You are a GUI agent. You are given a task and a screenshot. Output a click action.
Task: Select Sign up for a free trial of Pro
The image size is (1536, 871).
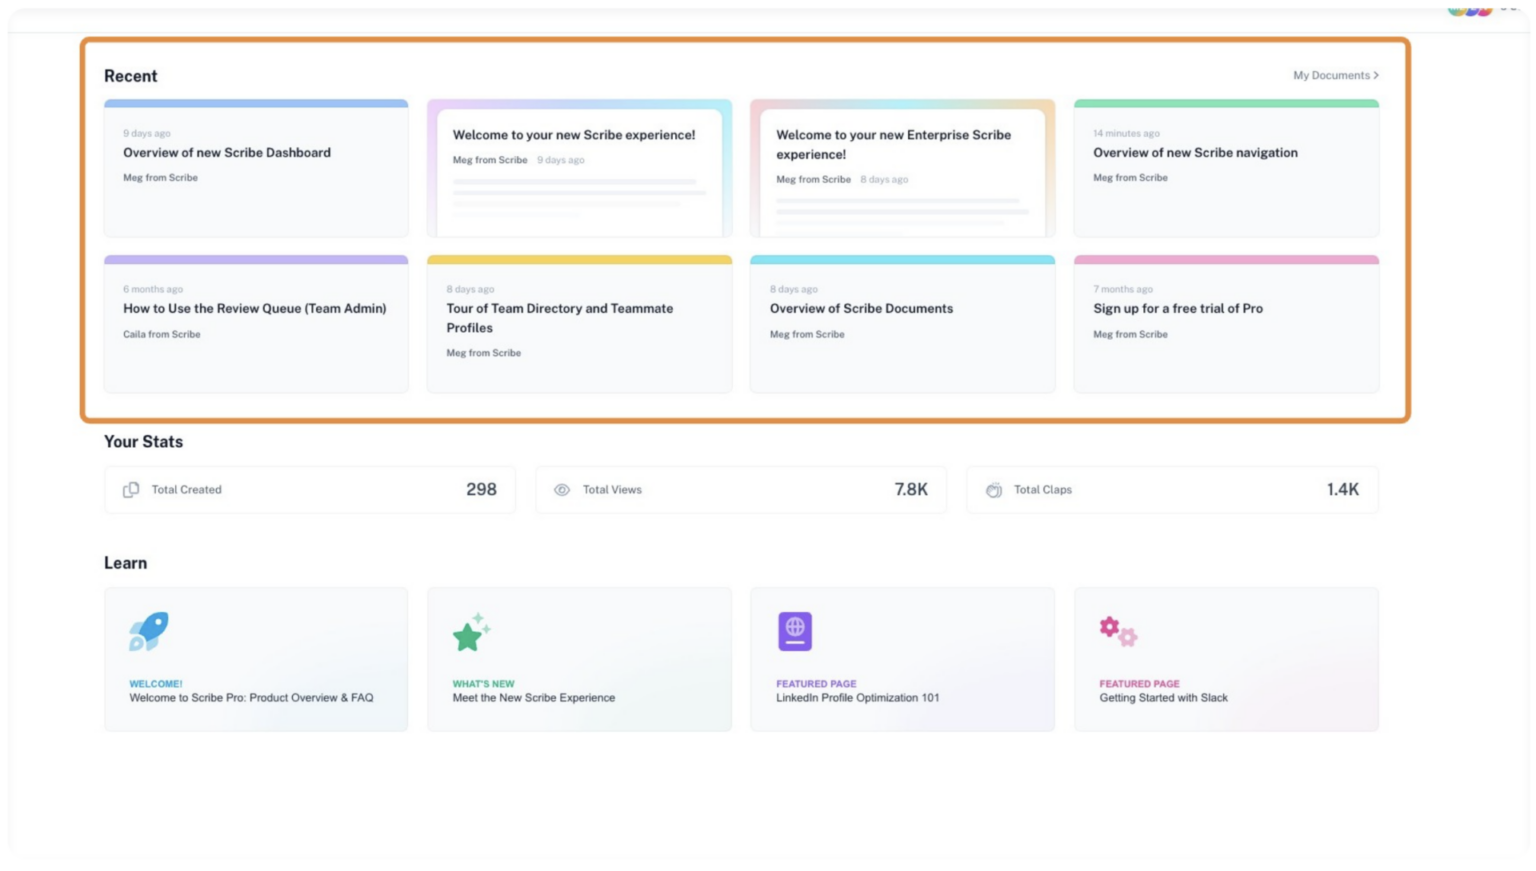pyautogui.click(x=1226, y=324)
